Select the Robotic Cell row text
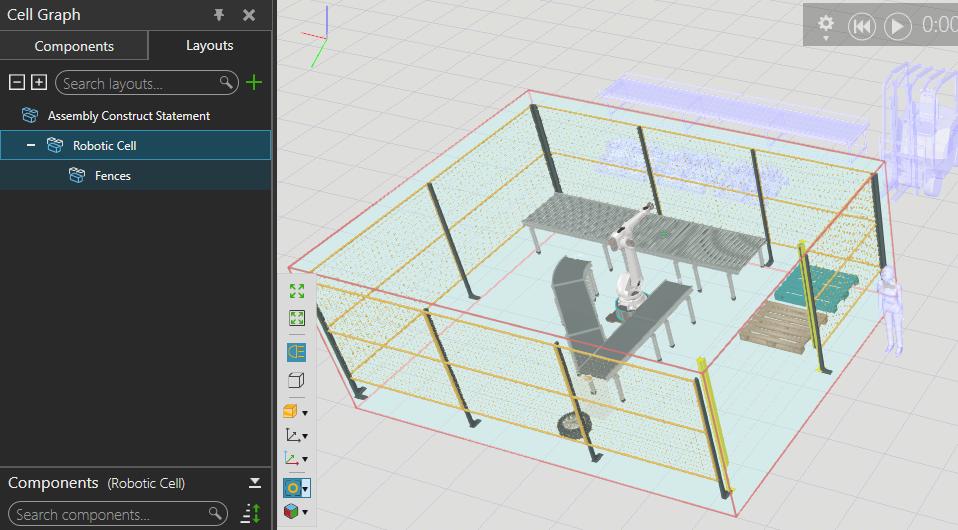958x530 pixels. (104, 145)
